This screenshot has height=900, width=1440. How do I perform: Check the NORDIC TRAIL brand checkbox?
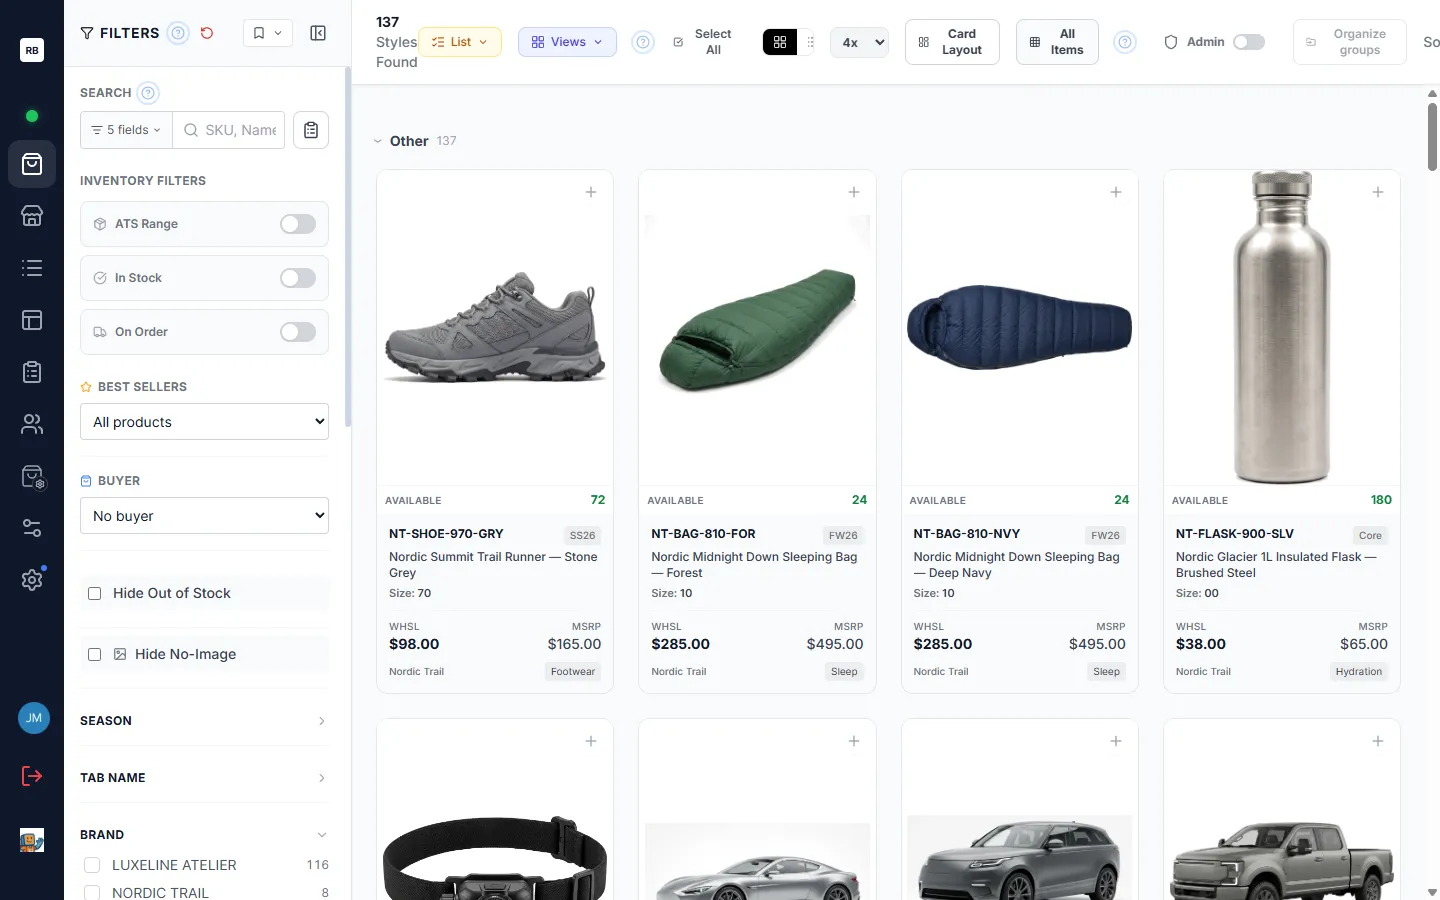pos(92,892)
